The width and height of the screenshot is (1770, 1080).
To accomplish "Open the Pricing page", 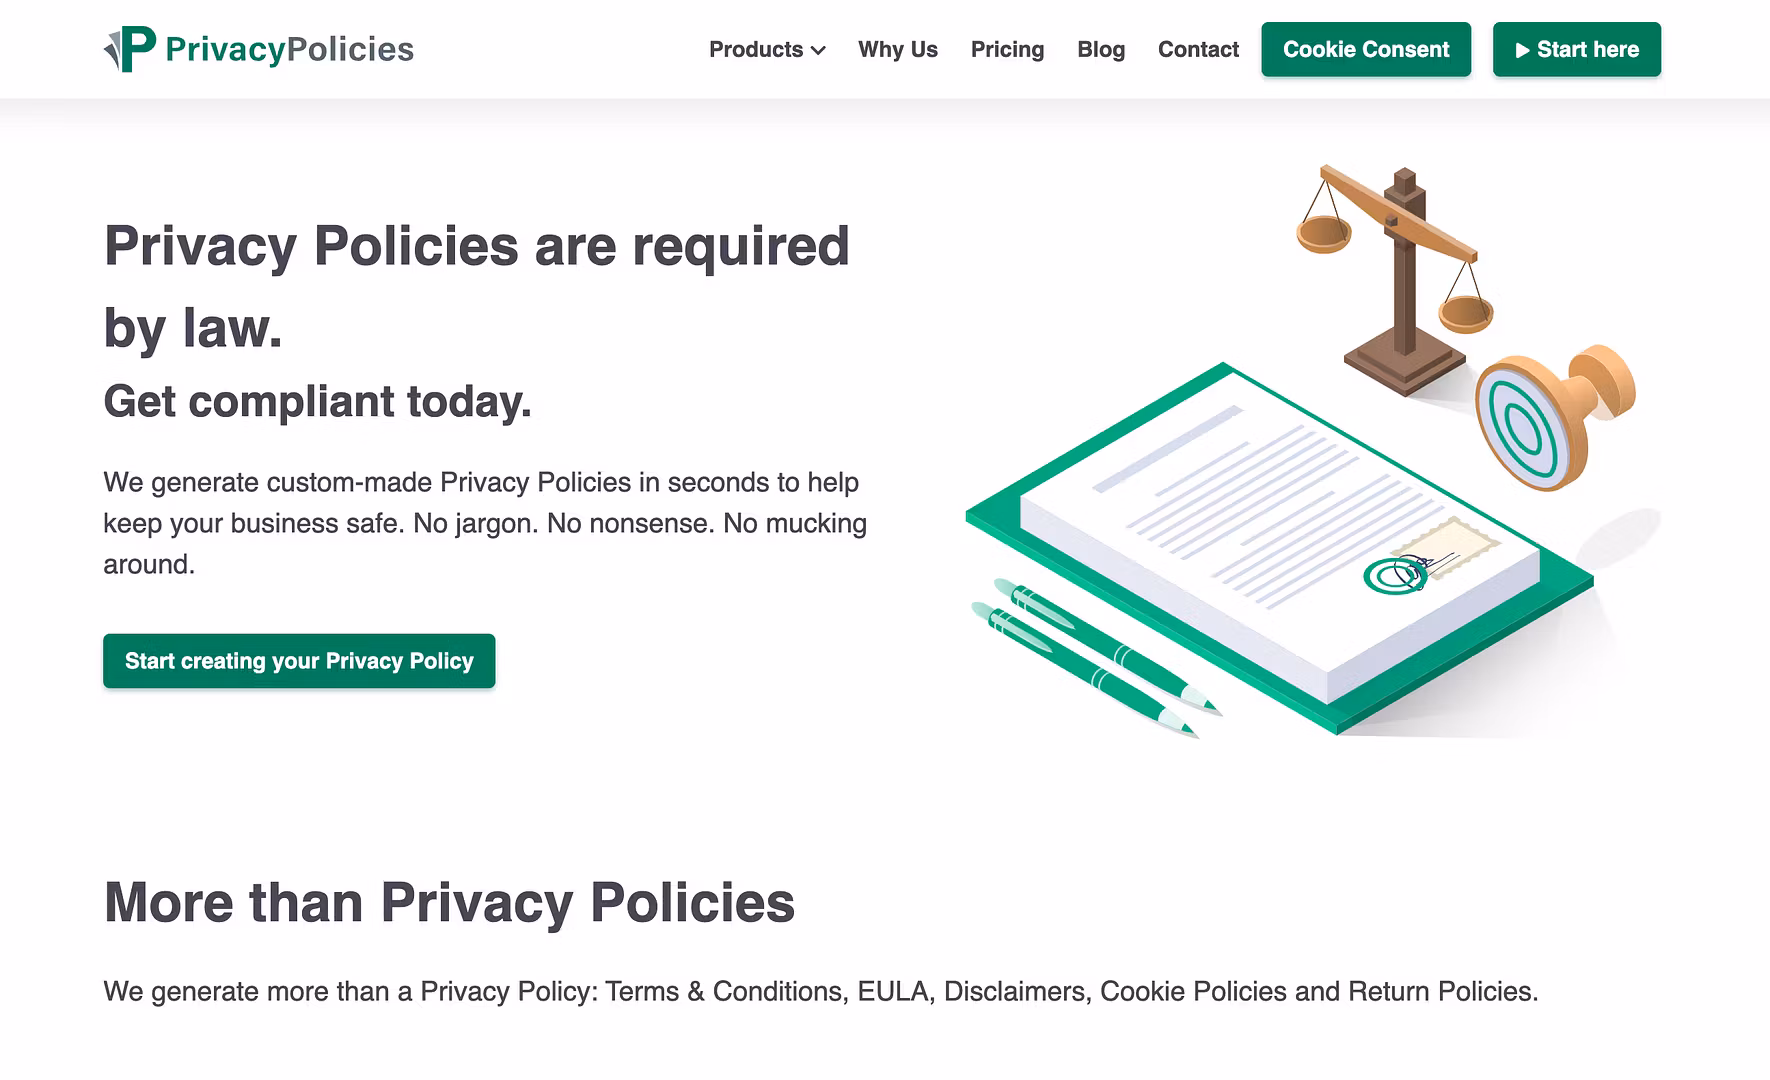I will click(x=1007, y=49).
